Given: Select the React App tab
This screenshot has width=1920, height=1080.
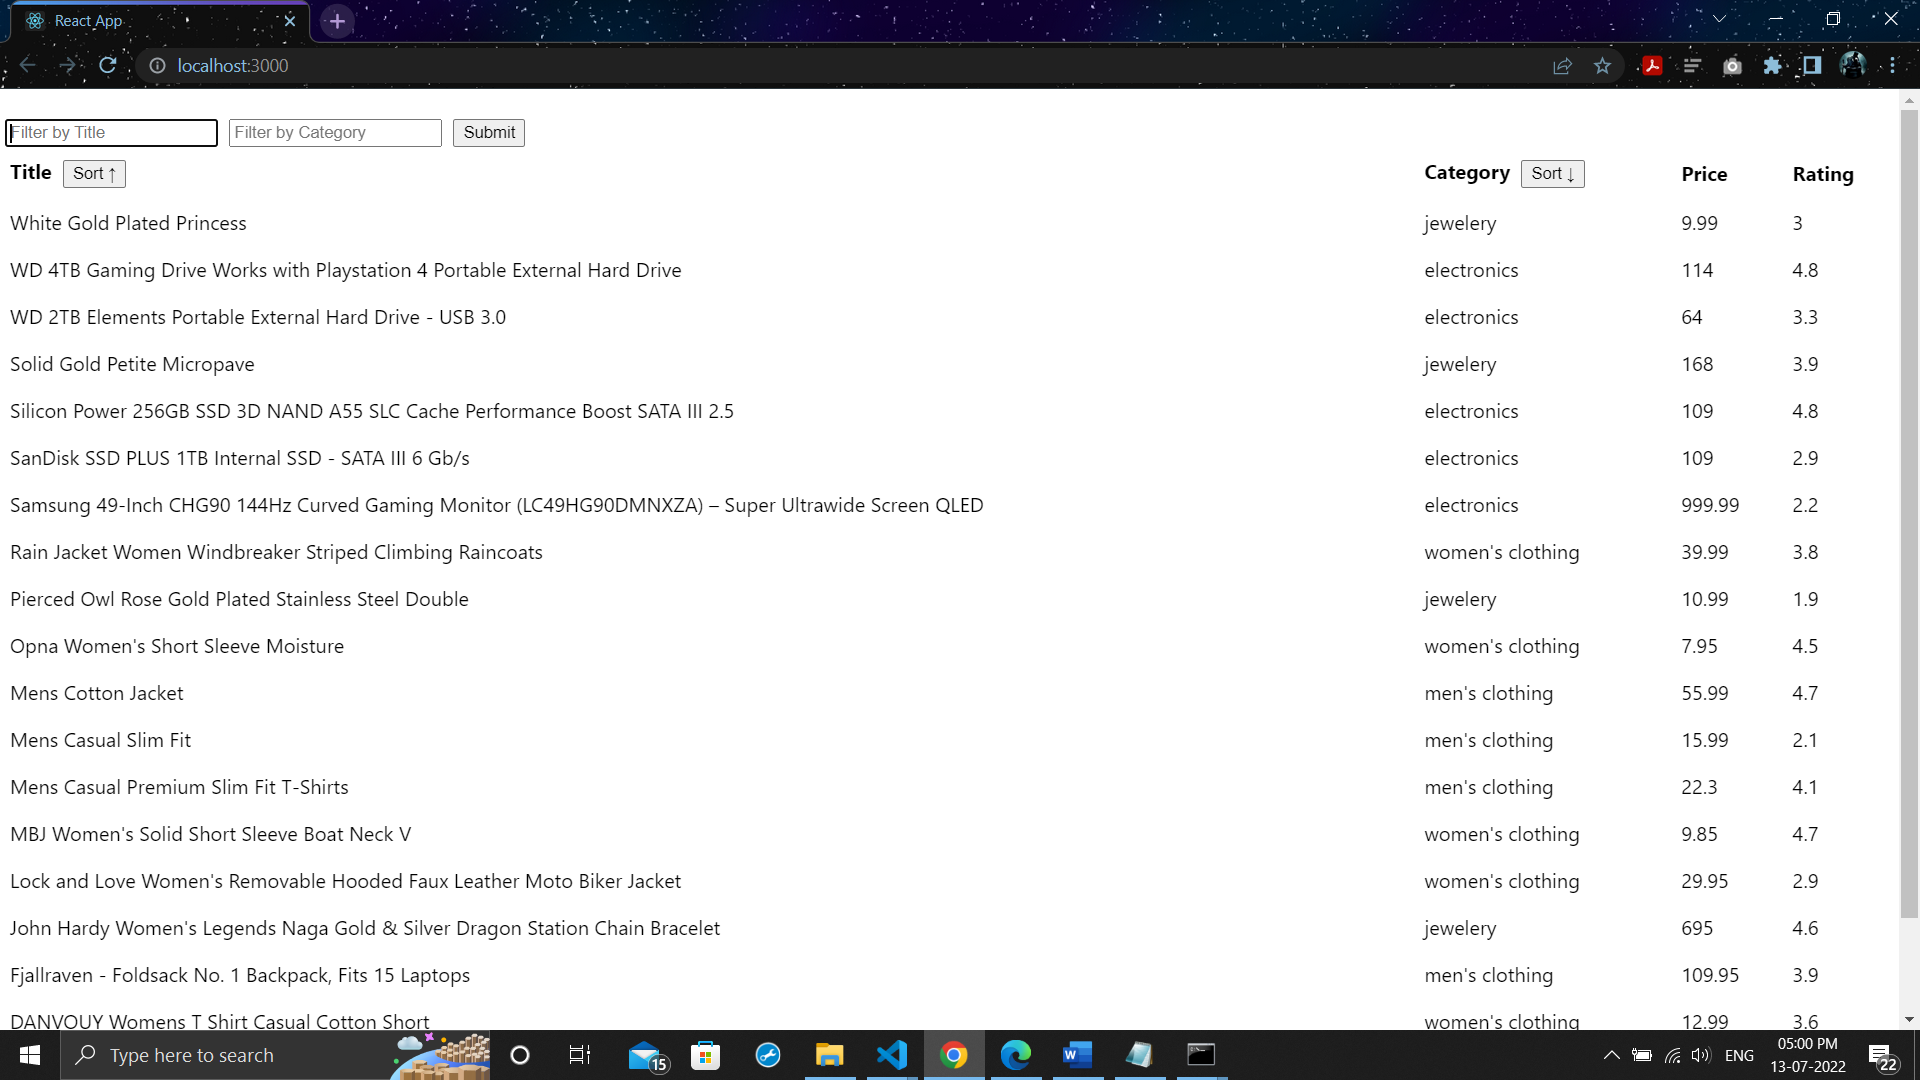Looking at the screenshot, I should coord(160,21).
